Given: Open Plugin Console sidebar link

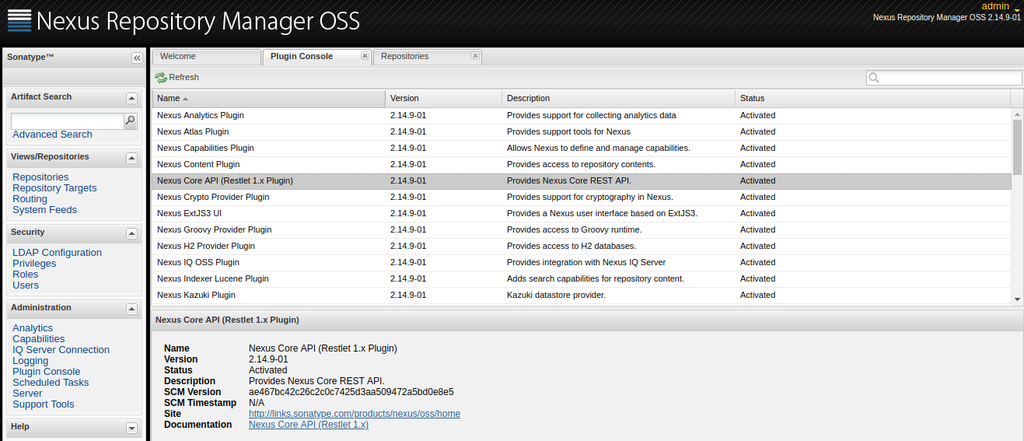Looking at the screenshot, I should (46, 371).
